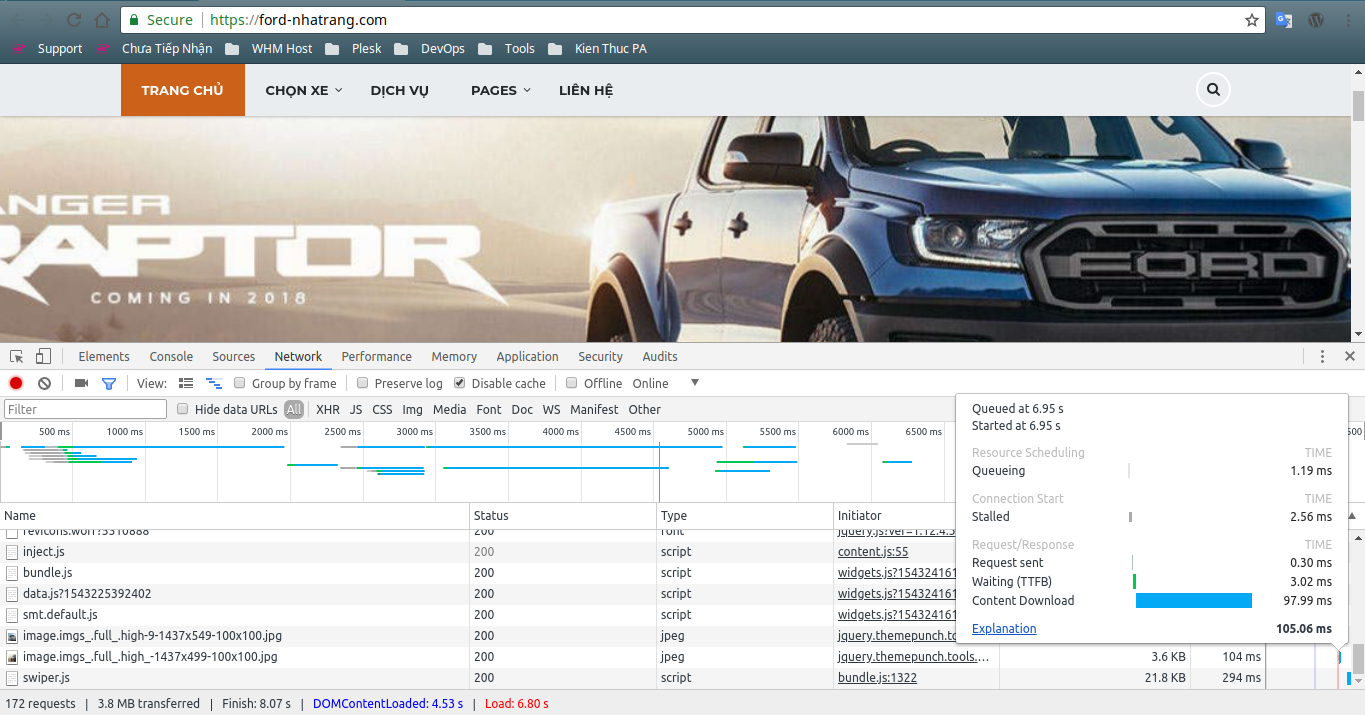Filter requests by XHR type

pos(328,409)
